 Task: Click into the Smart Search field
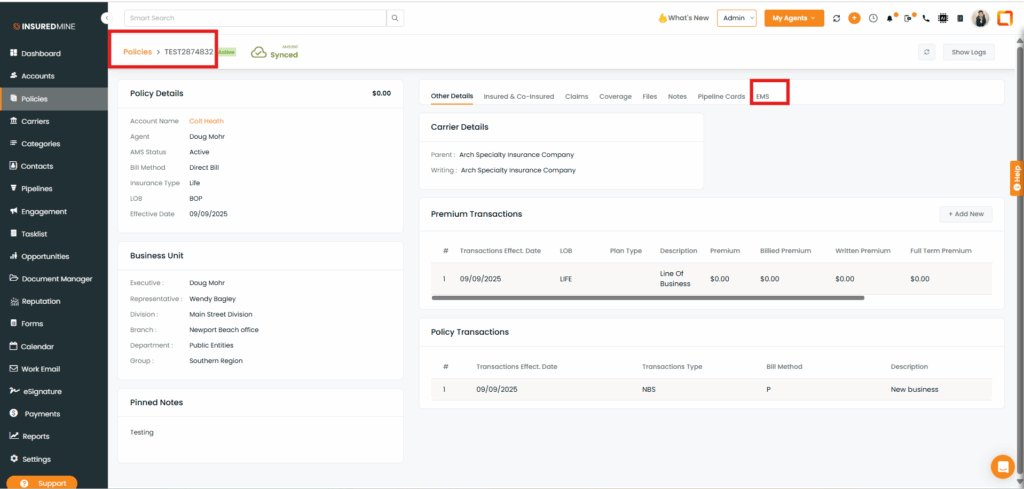click(255, 18)
